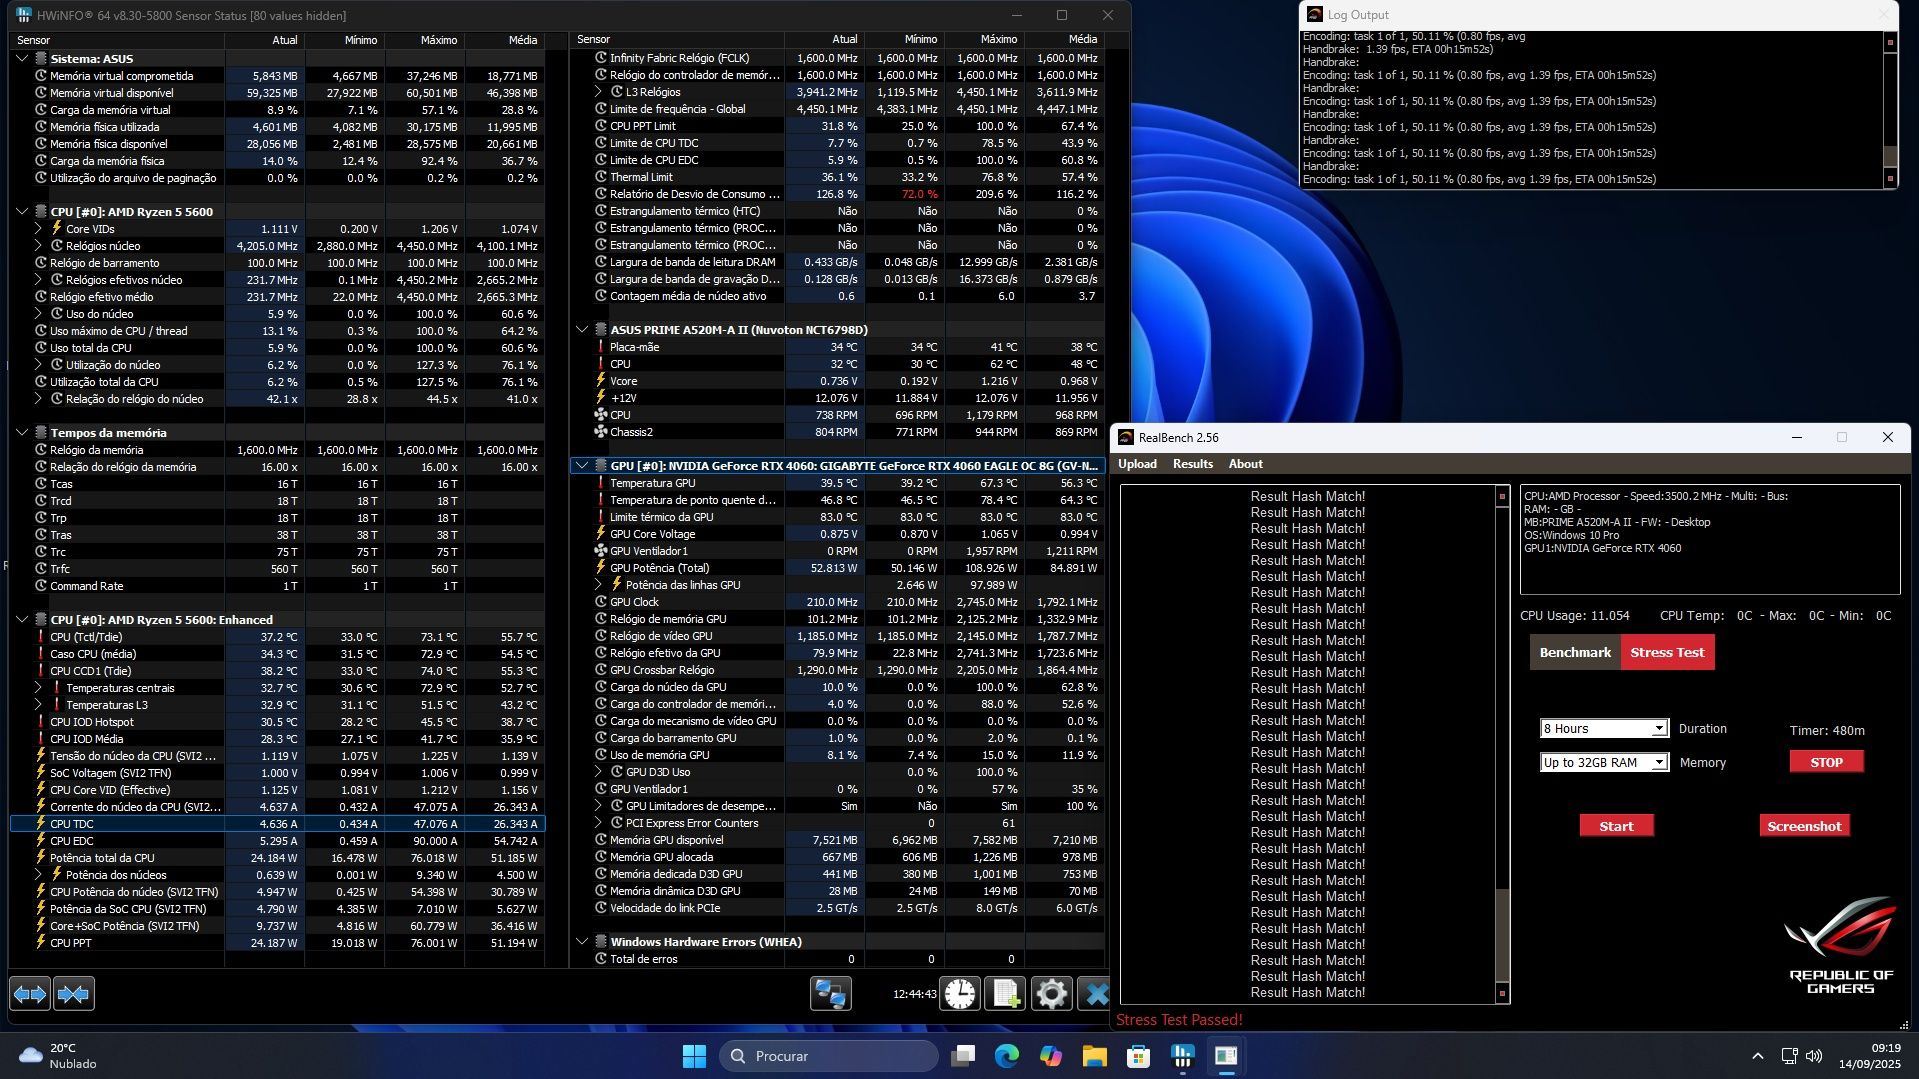
Task: Show hidden system tray icons
Action: point(1757,1056)
